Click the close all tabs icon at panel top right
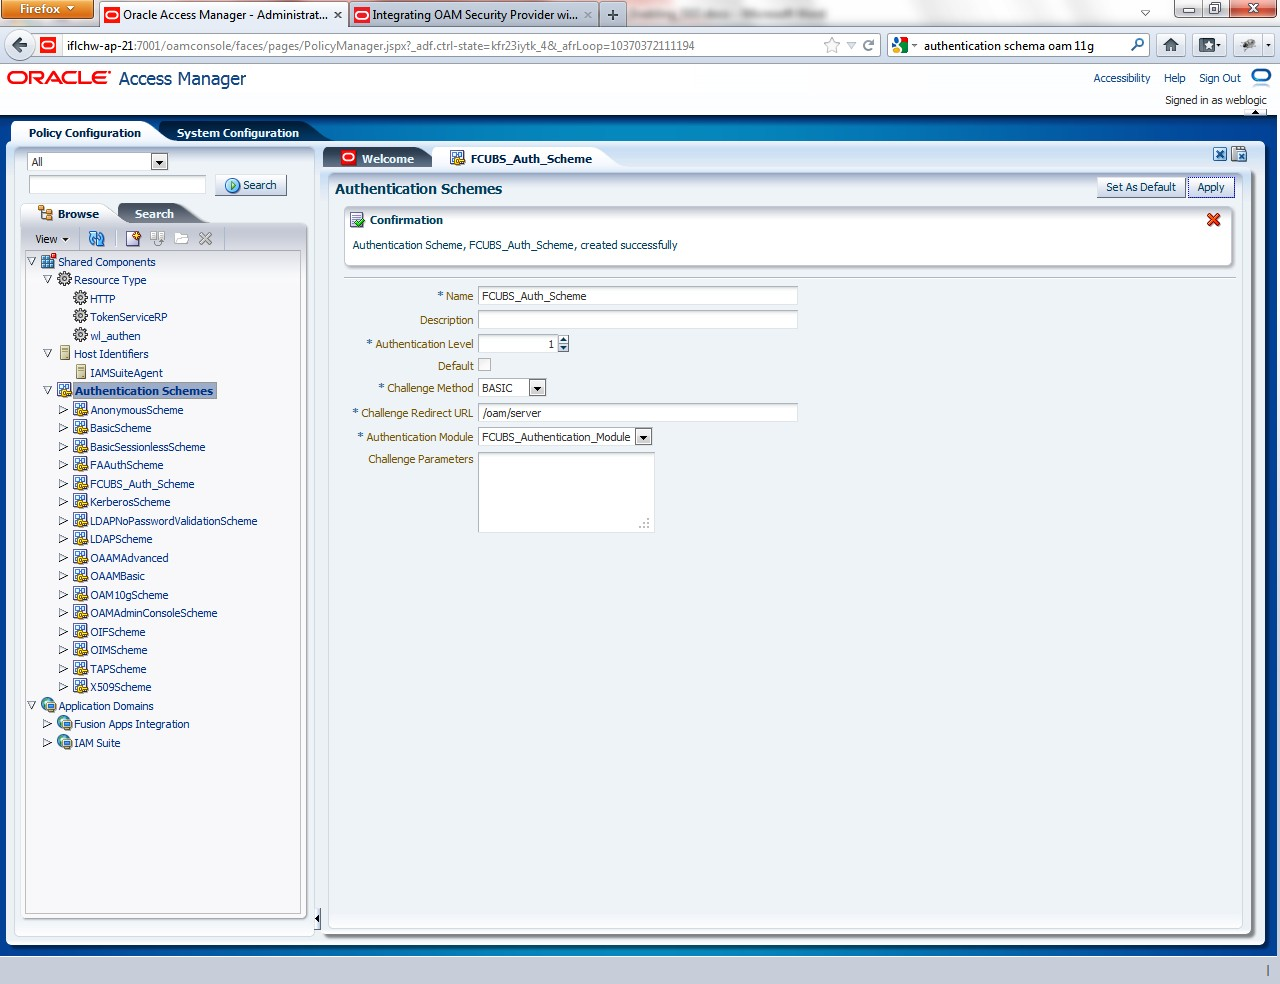Image resolution: width=1280 pixels, height=984 pixels. click(1239, 154)
